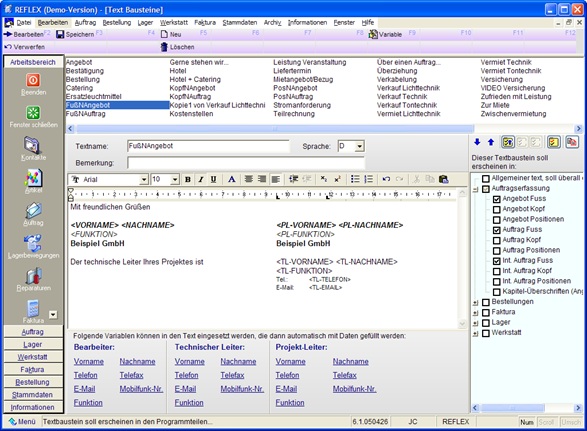The height and width of the screenshot is (431, 587).
Task: Open Reparaturen from the sidebar
Action: pos(33,276)
